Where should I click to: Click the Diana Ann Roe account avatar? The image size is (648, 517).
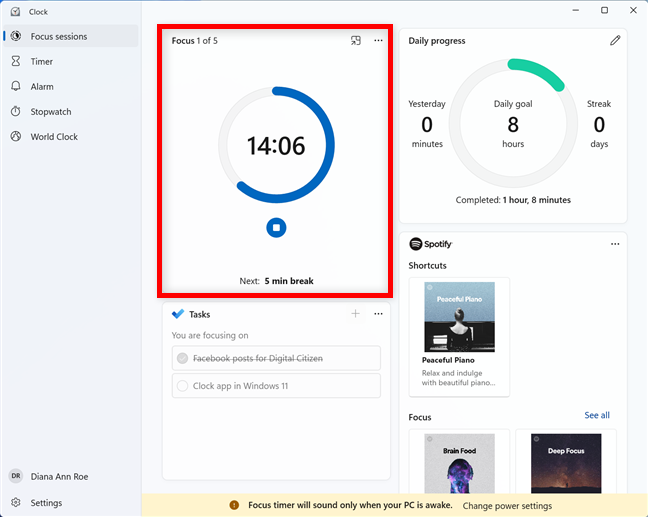[16, 477]
